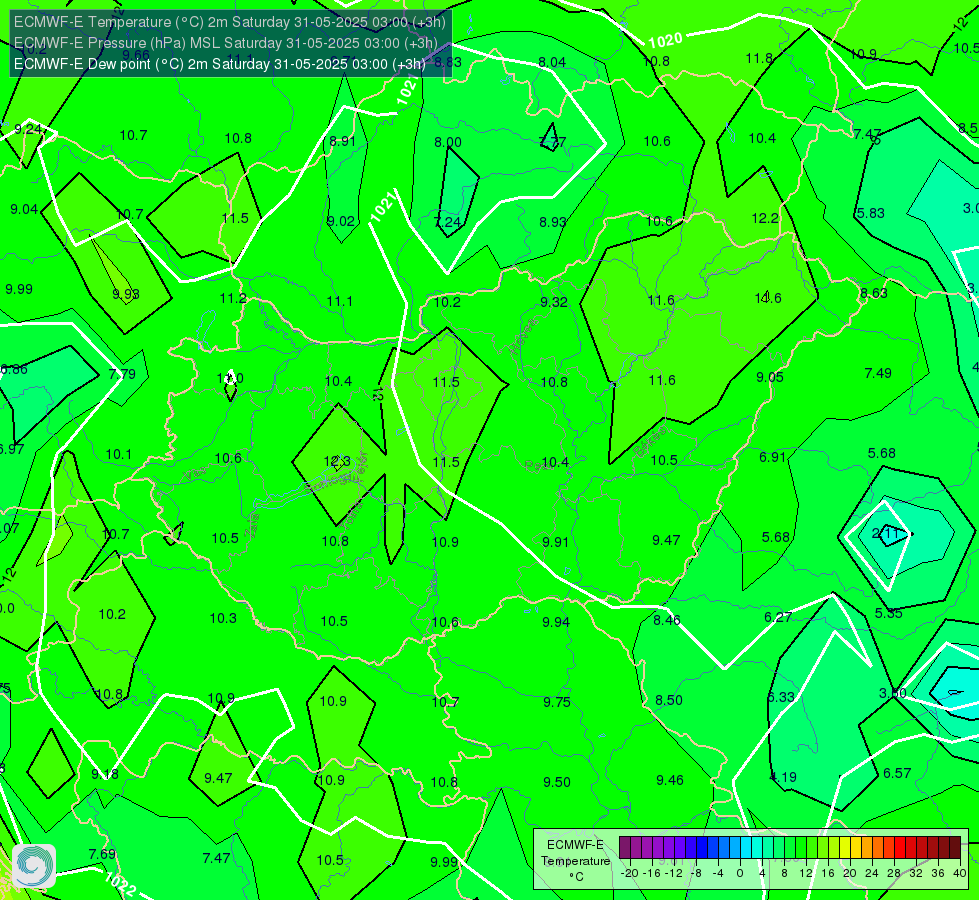
Task: Click the 9.46 temperature value
Action: [670, 779]
